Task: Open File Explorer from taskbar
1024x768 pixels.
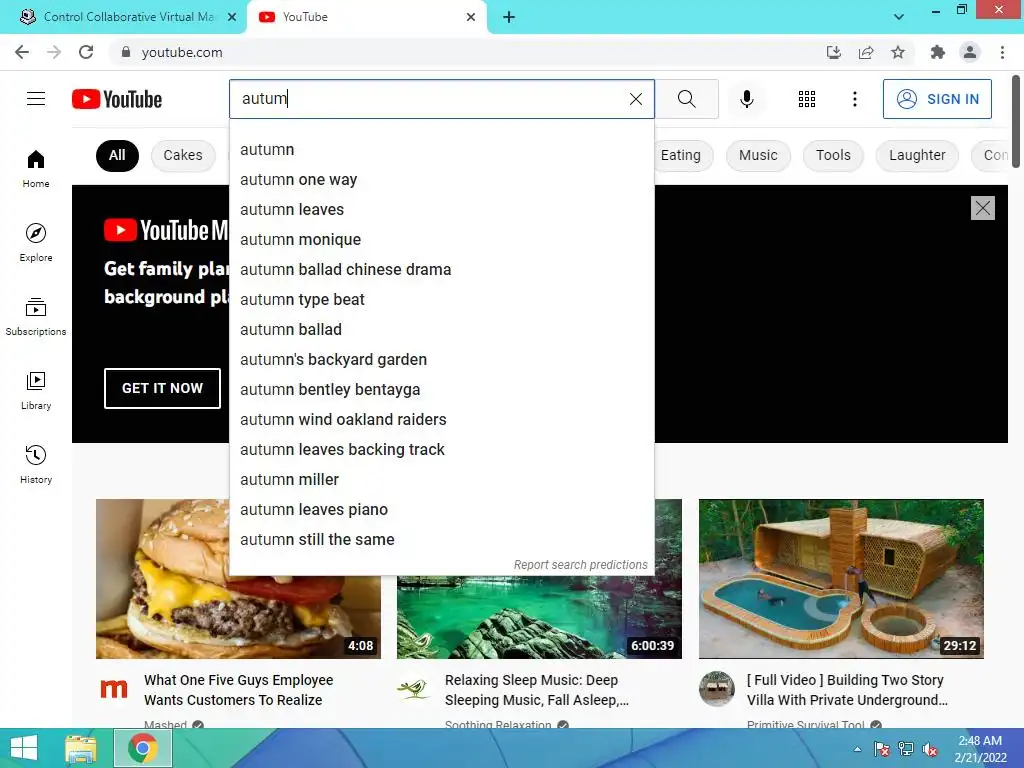Action: point(81,748)
